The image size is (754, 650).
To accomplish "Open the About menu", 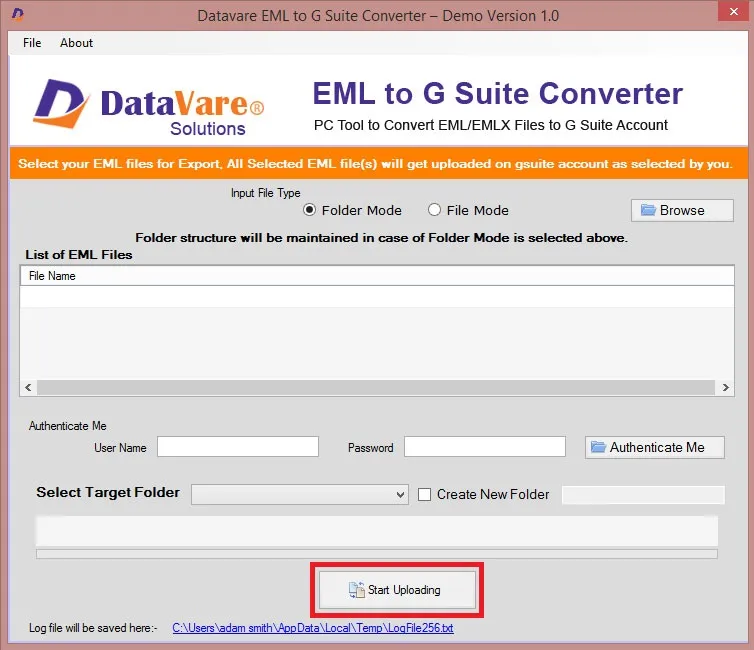I will (76, 43).
